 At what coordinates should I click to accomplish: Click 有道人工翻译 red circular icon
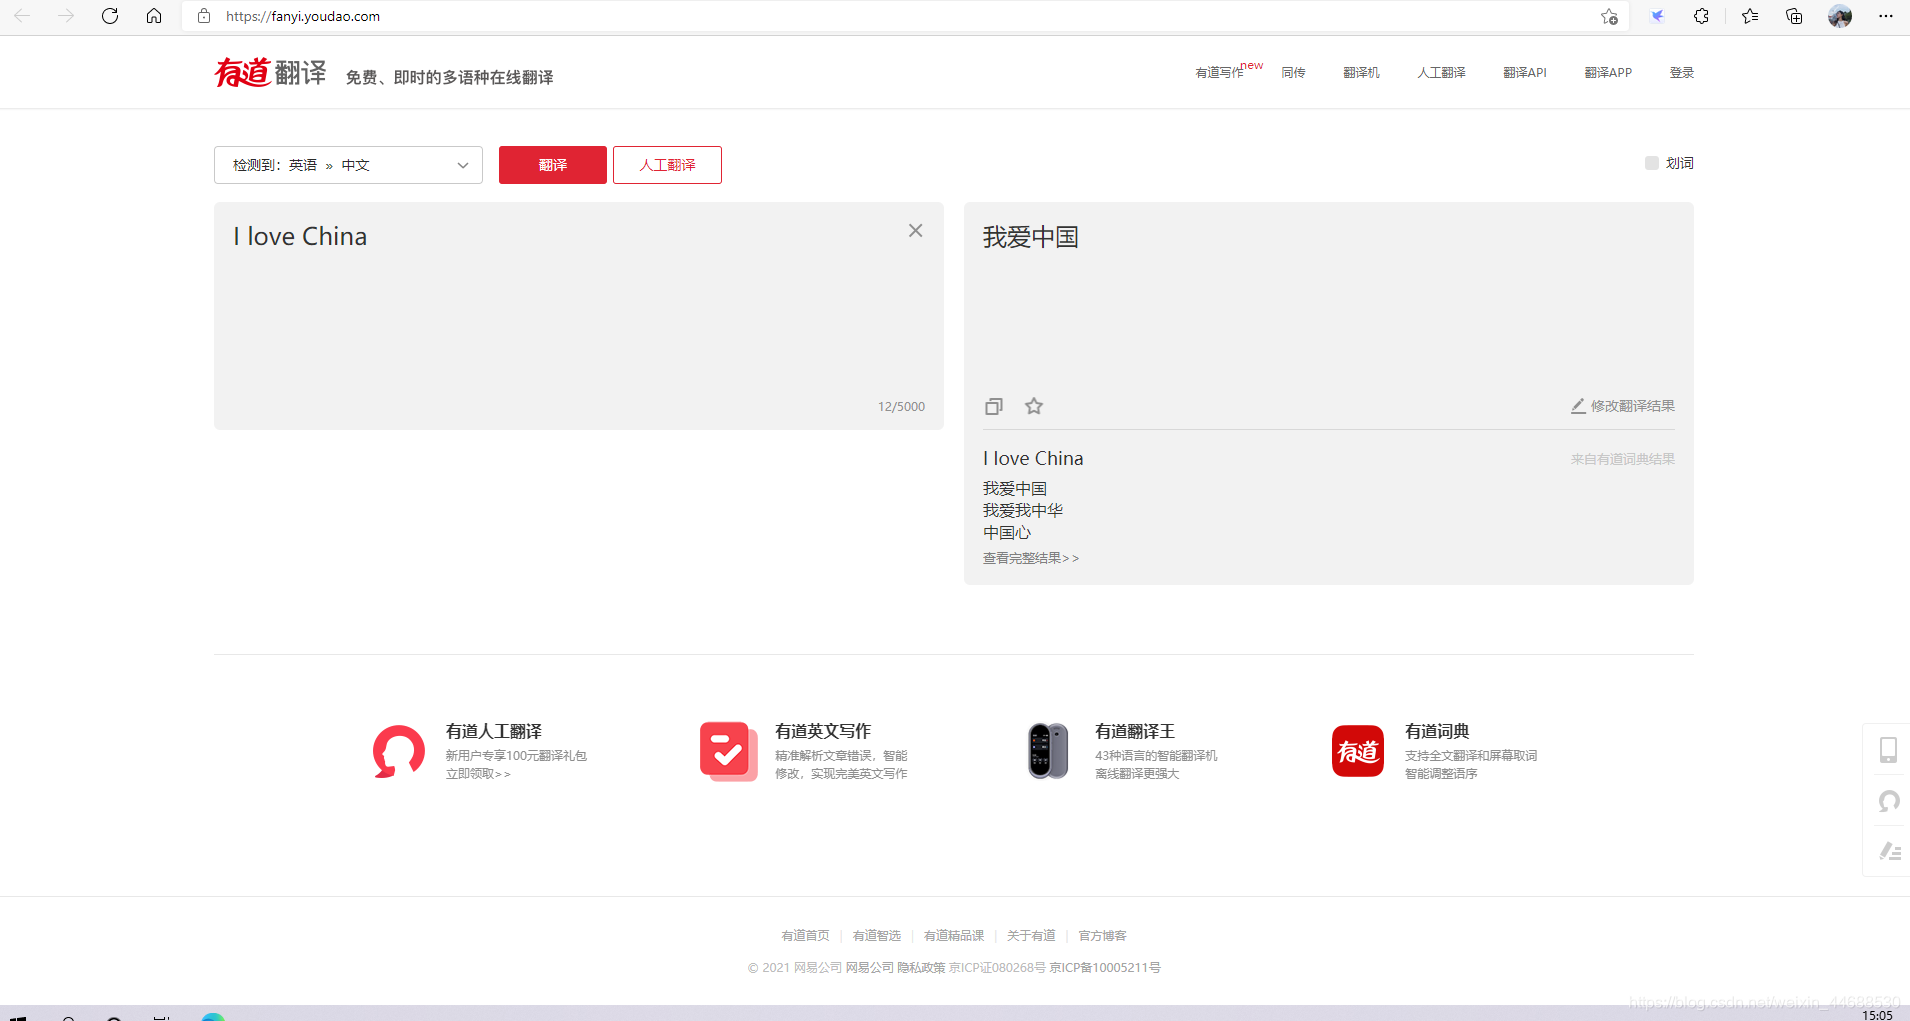(399, 752)
